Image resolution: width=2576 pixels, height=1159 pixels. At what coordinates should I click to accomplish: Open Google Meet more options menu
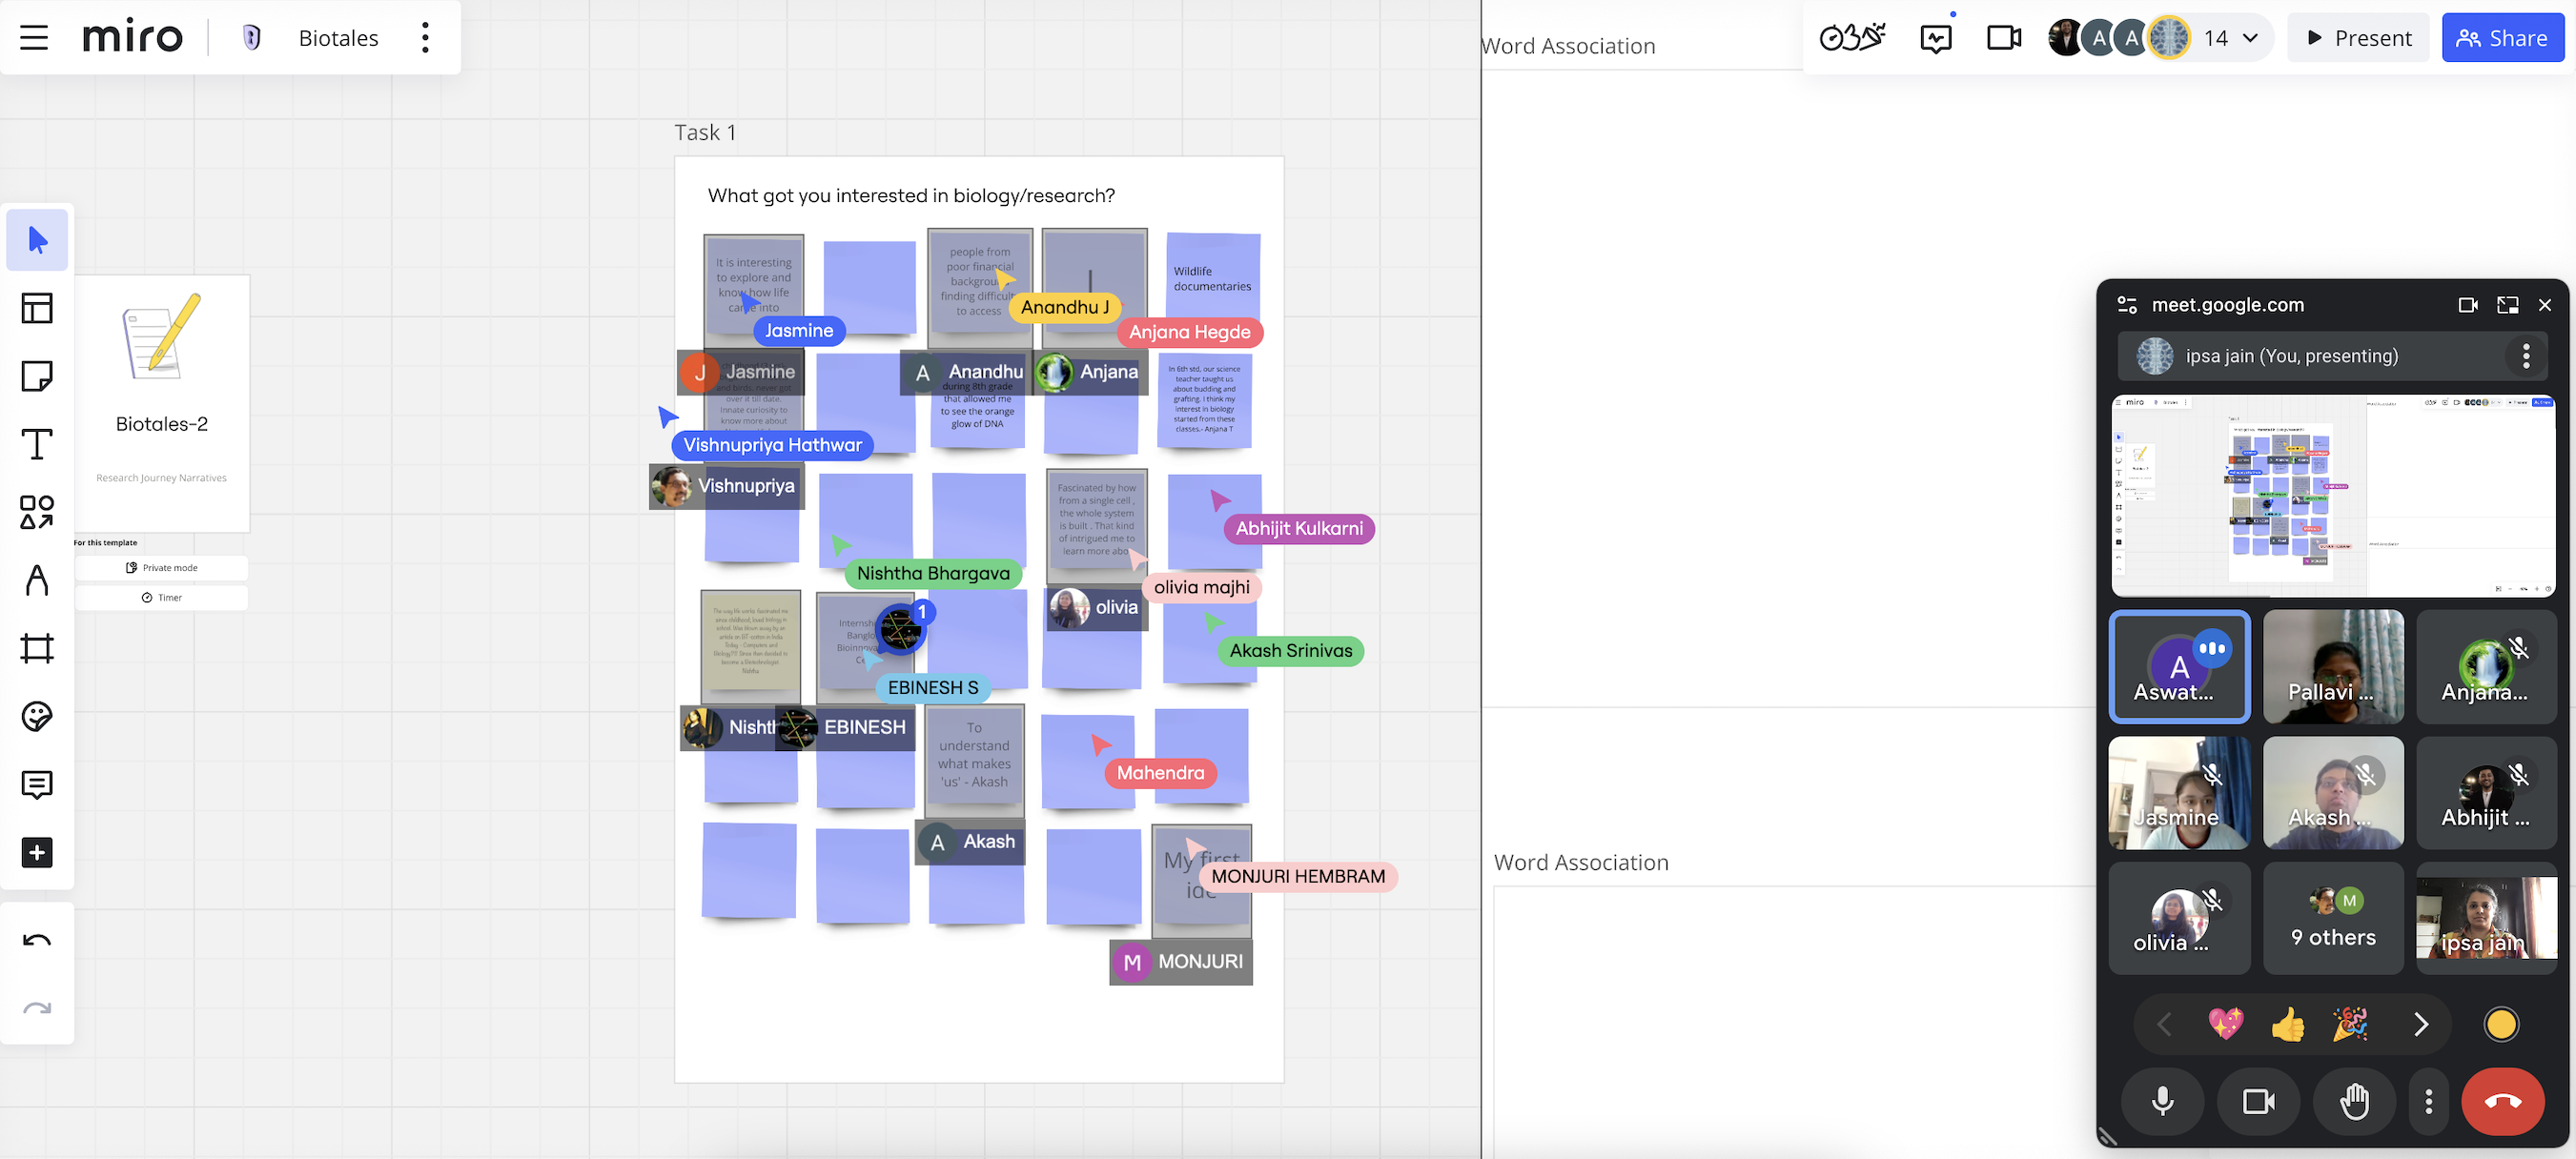[x=2431, y=1100]
